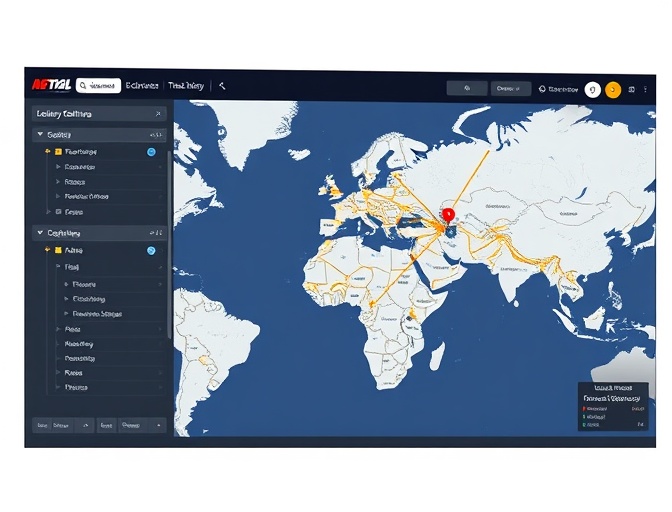Click the red app logo in the top bar
The image size is (672, 512).
(x=51, y=85)
